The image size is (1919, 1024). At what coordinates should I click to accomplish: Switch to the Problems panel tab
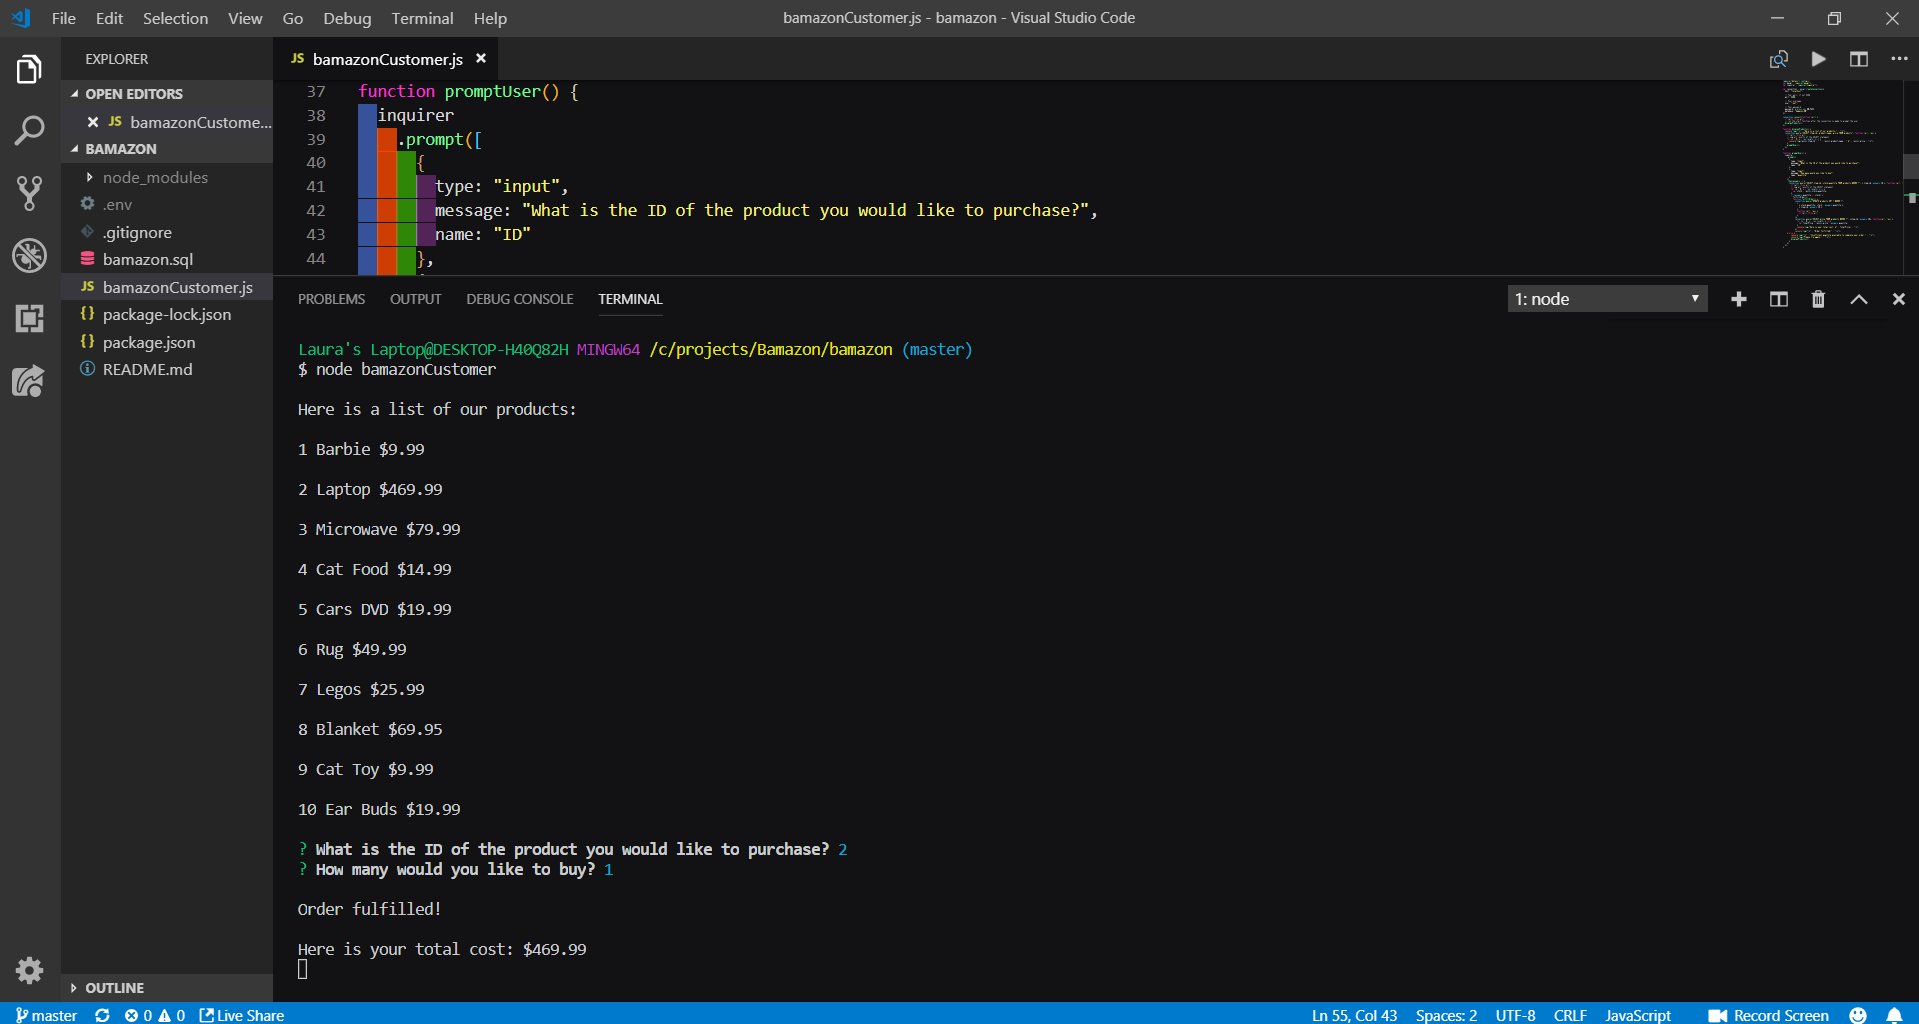point(331,299)
